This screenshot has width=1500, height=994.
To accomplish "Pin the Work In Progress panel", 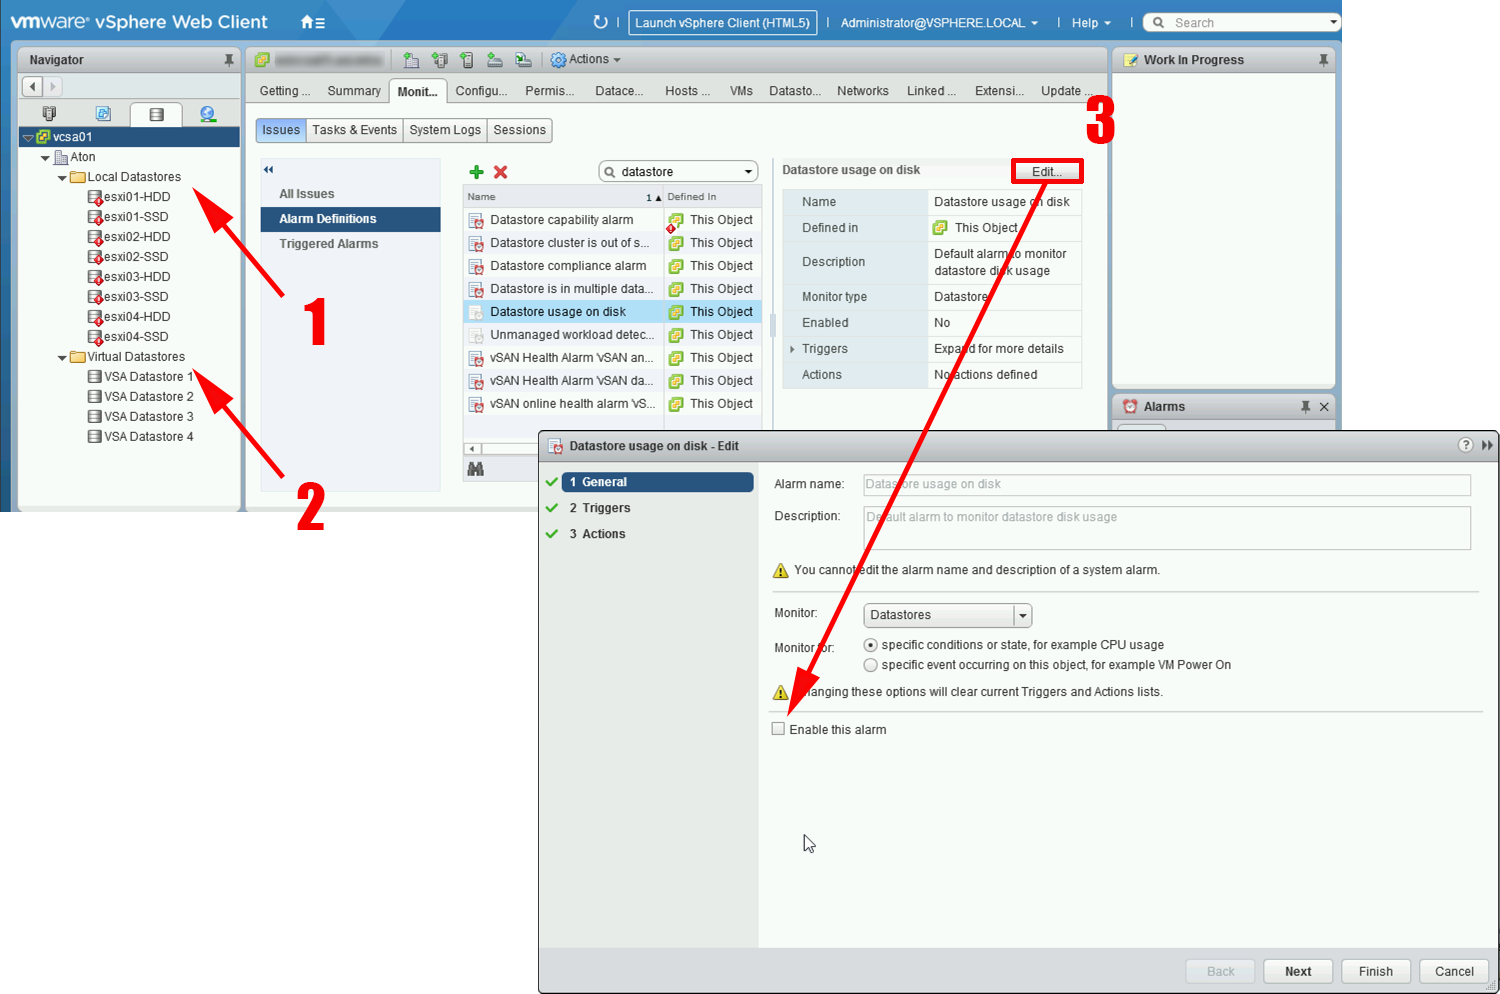I will tap(1323, 60).
